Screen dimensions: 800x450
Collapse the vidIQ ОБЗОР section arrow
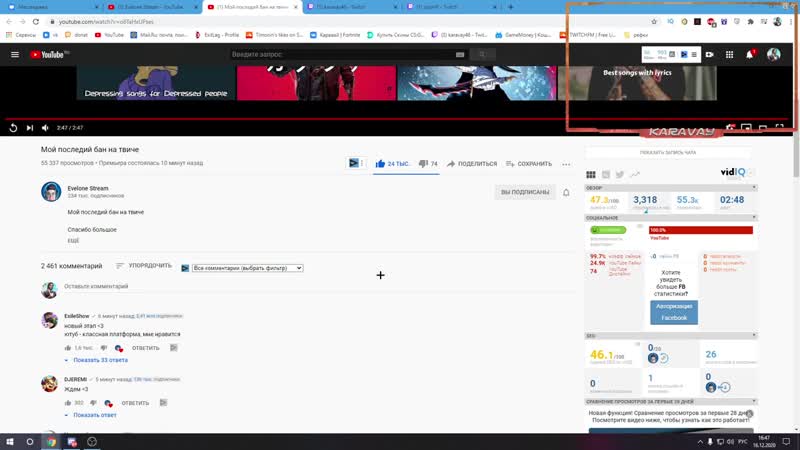(754, 188)
